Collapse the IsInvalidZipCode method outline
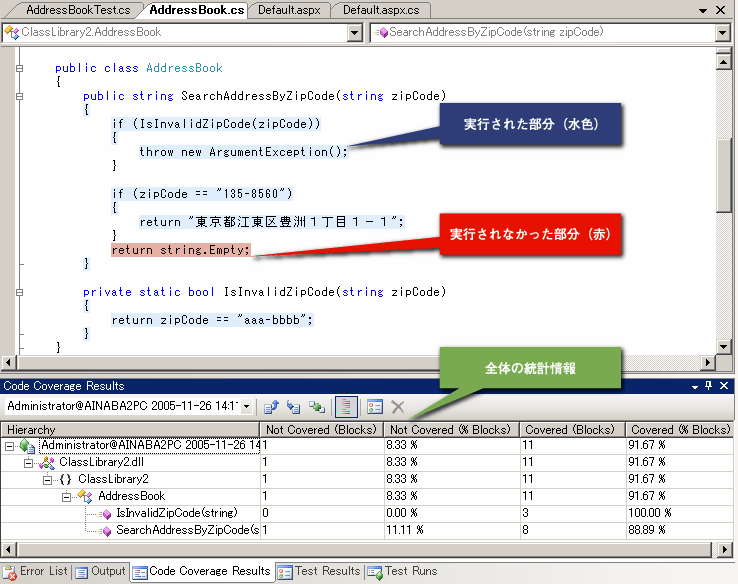 pyautogui.click(x=19, y=292)
